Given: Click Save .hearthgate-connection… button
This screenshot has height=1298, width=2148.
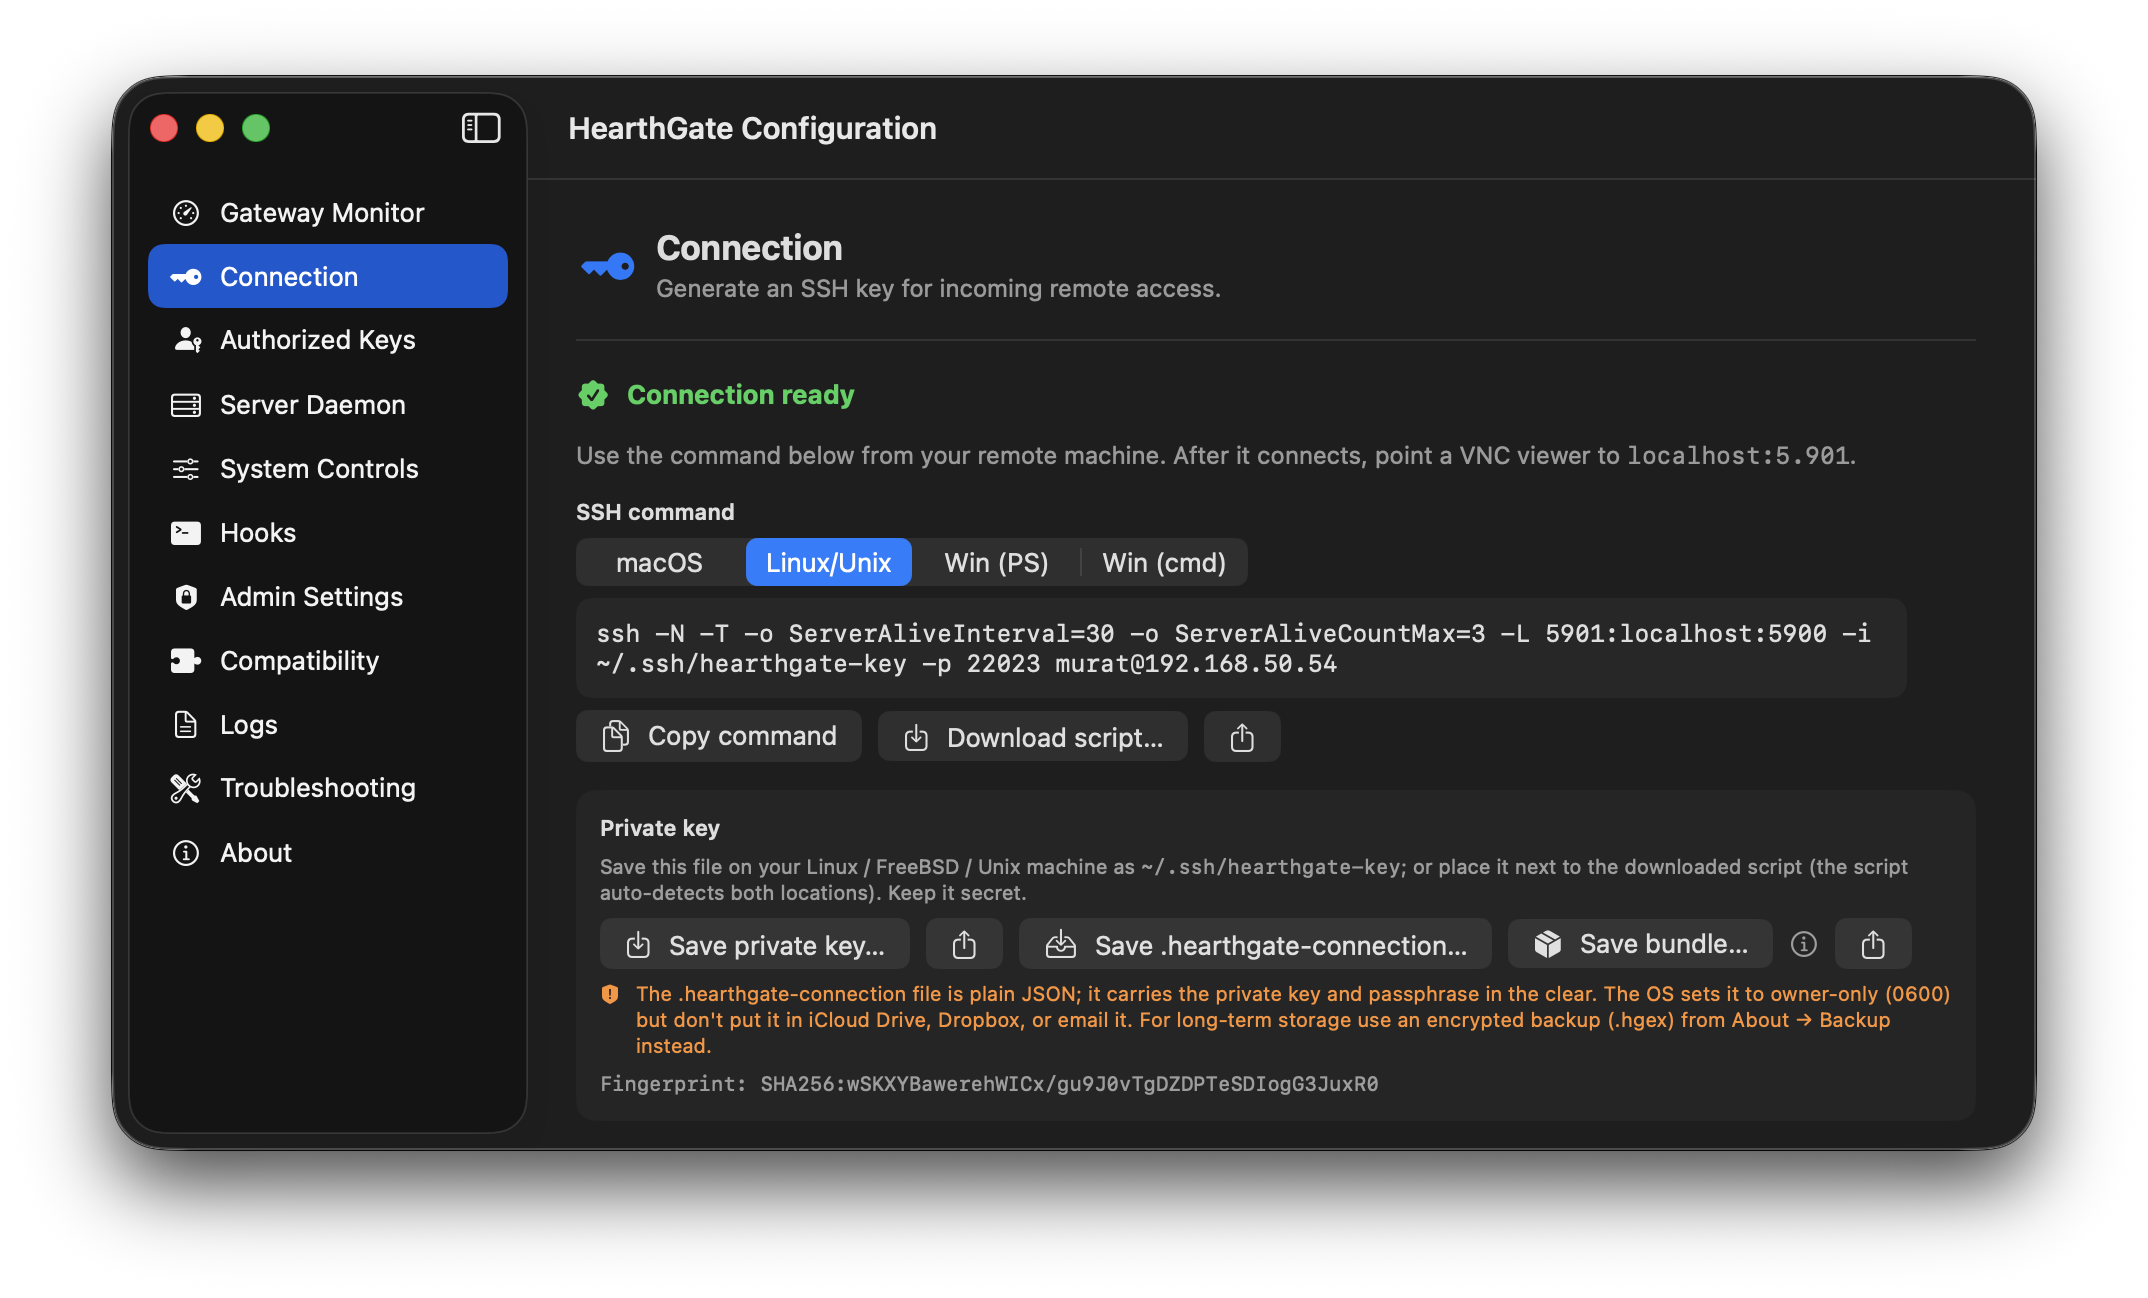Looking at the screenshot, I should coord(1255,945).
